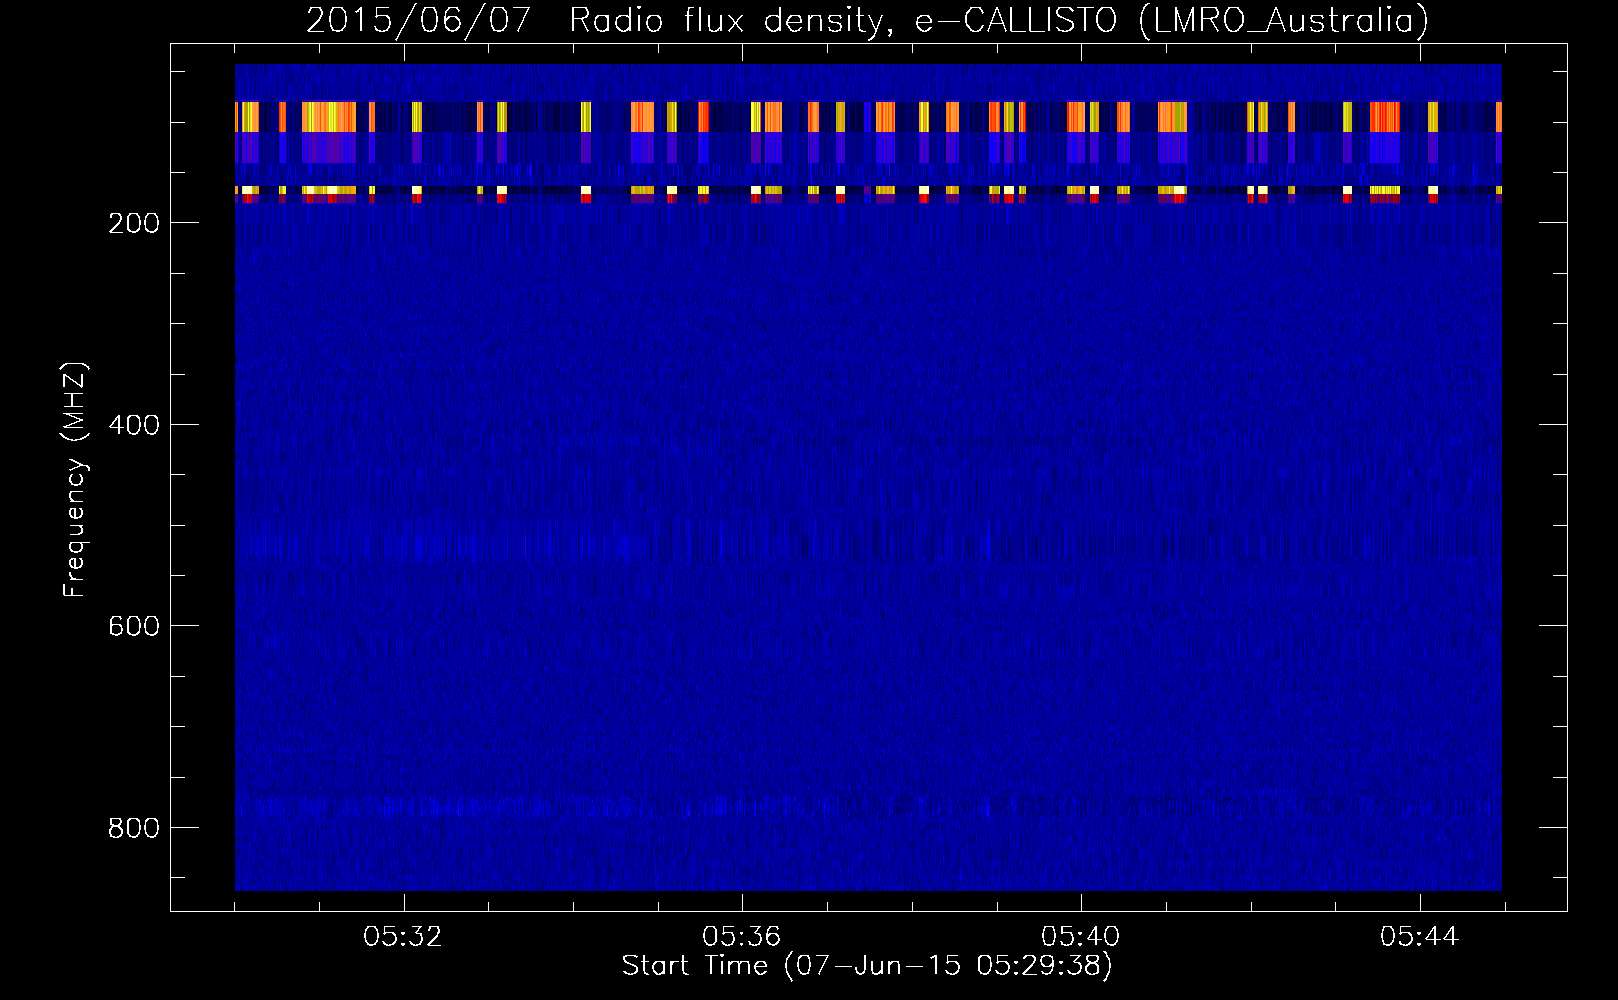Click the 05:36 time tick label
Viewport: 1618px width, 1000px height.
pyautogui.click(x=741, y=937)
